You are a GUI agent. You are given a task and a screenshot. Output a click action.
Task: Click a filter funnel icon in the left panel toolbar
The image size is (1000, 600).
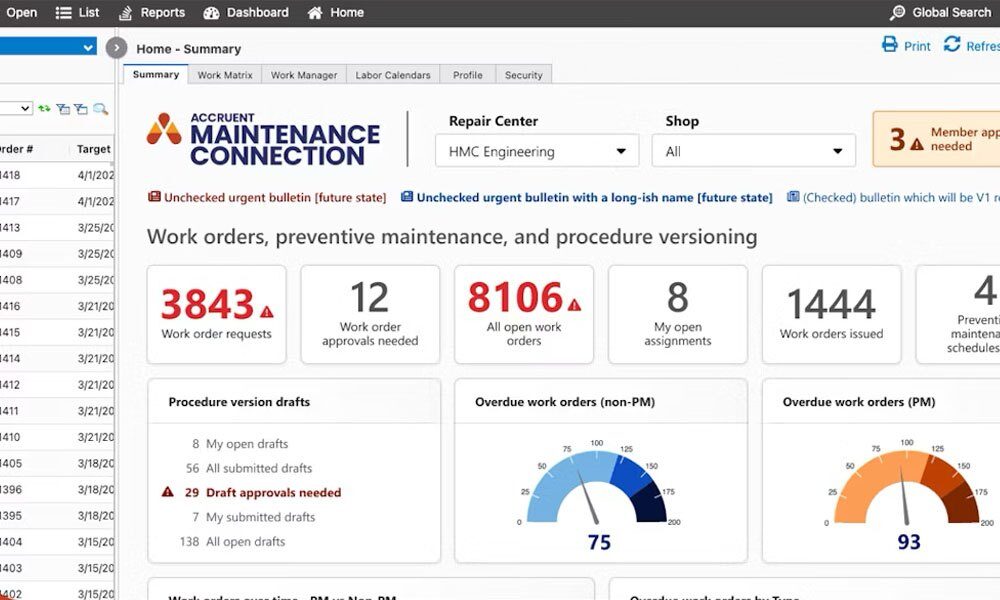point(63,109)
